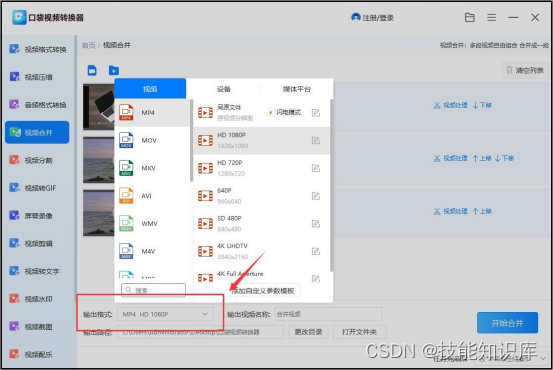The image size is (553, 370).
Task: Switch to the 视频 tab
Action: [x=150, y=89]
